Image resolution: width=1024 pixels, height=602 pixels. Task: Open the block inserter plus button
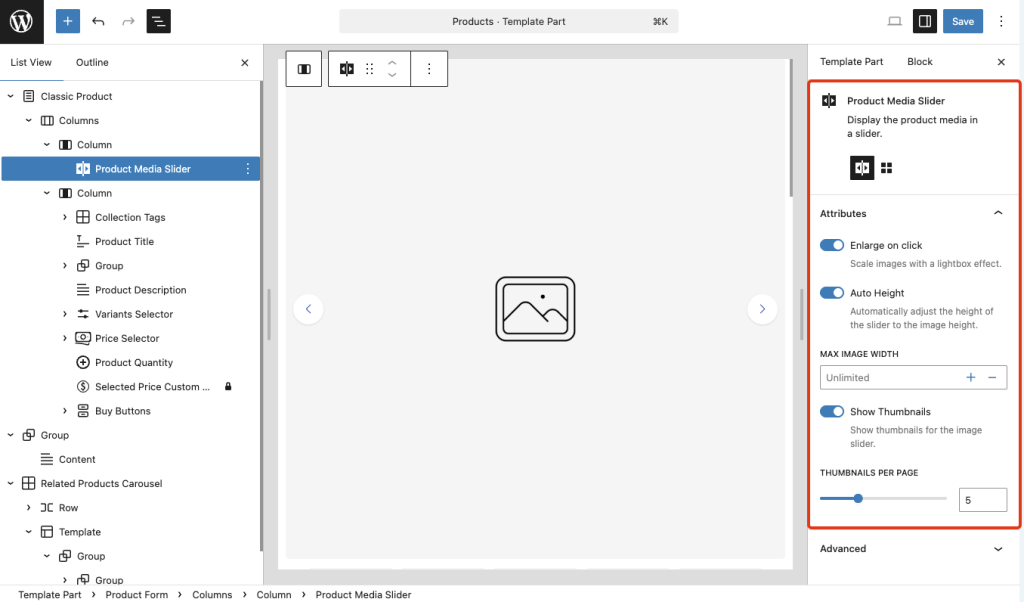pyautogui.click(x=68, y=21)
